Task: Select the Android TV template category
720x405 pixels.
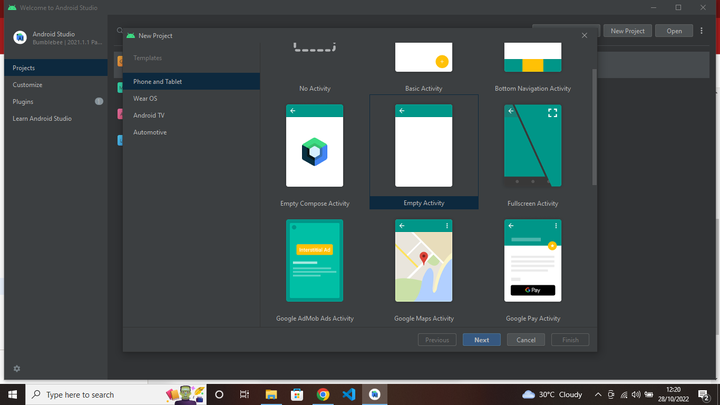Action: [150, 115]
